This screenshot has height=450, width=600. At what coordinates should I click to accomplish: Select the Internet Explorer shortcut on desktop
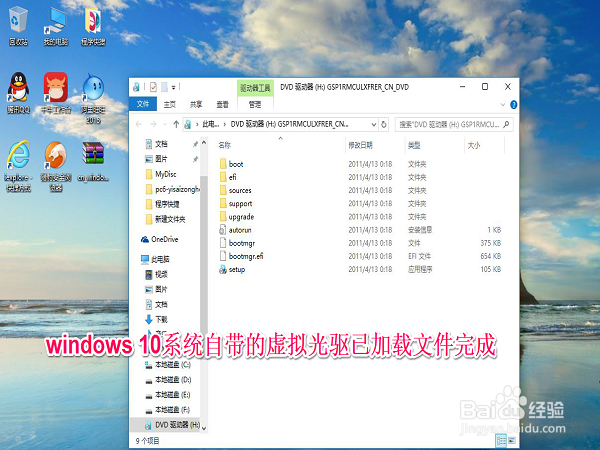click(x=18, y=165)
